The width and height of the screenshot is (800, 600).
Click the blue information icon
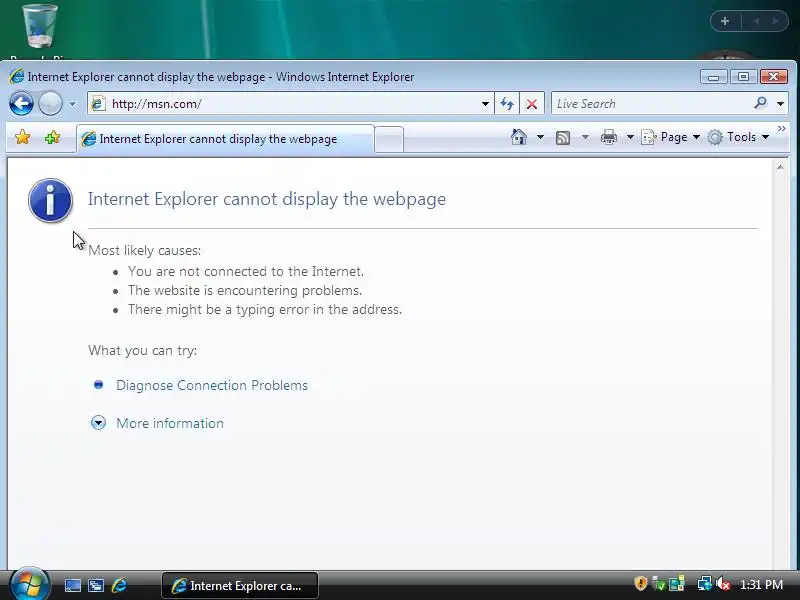tap(50, 201)
